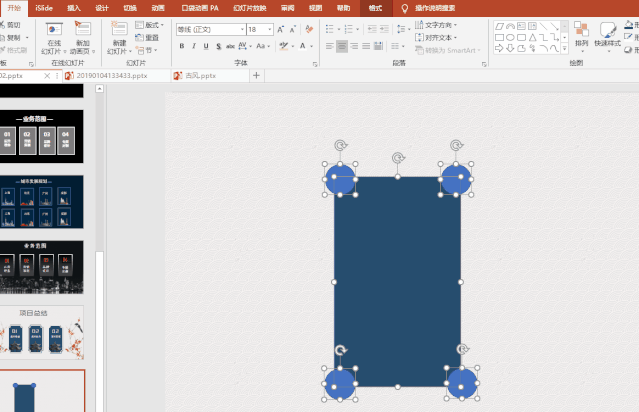Click the lightbulb tell-me search icon
This screenshot has width=639, height=412.
pyautogui.click(x=404, y=8)
